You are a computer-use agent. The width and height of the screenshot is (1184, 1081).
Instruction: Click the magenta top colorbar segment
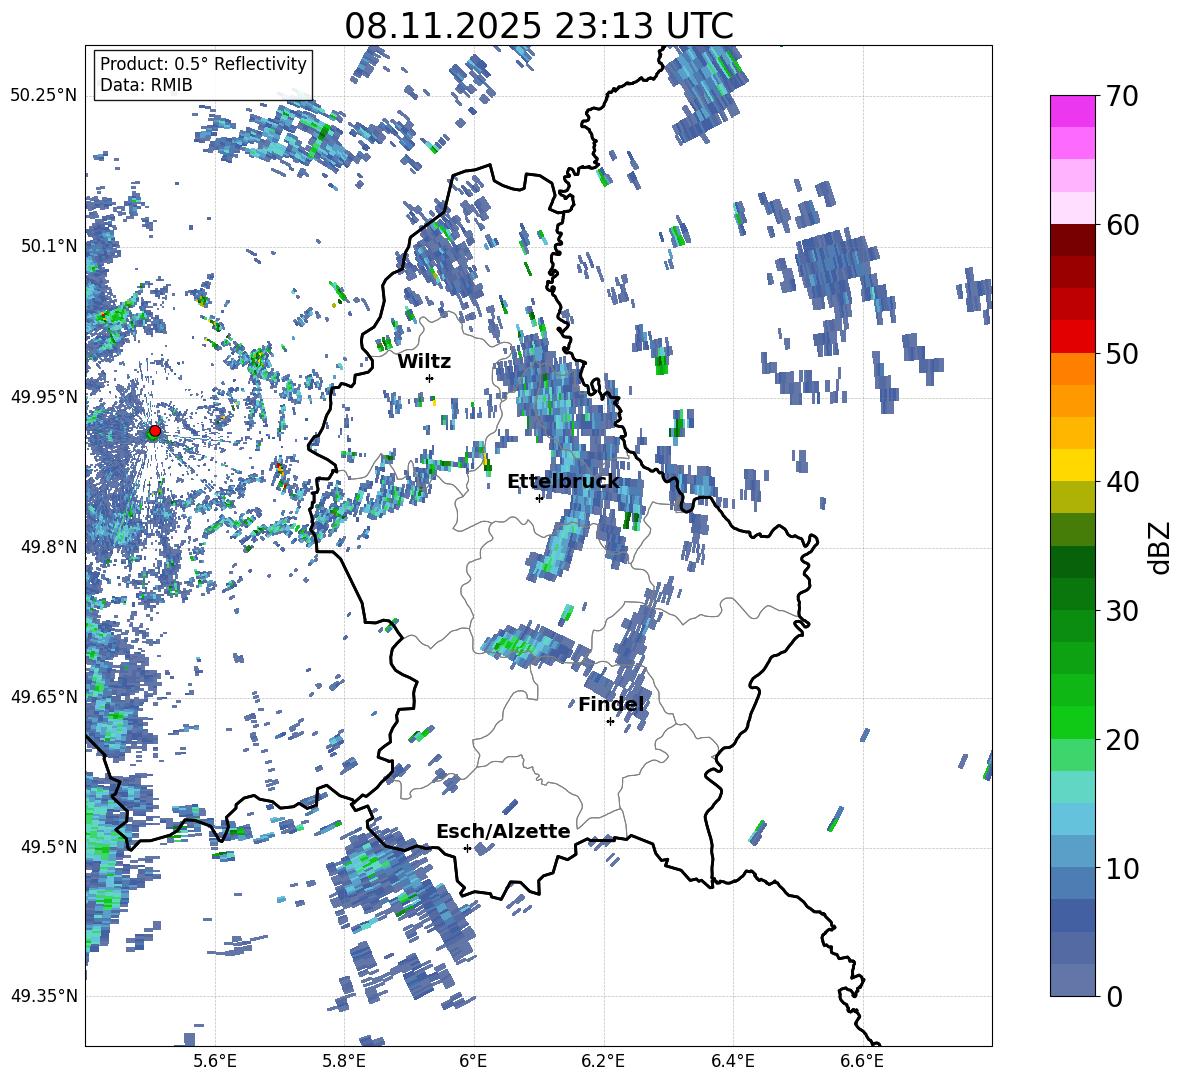(1072, 111)
